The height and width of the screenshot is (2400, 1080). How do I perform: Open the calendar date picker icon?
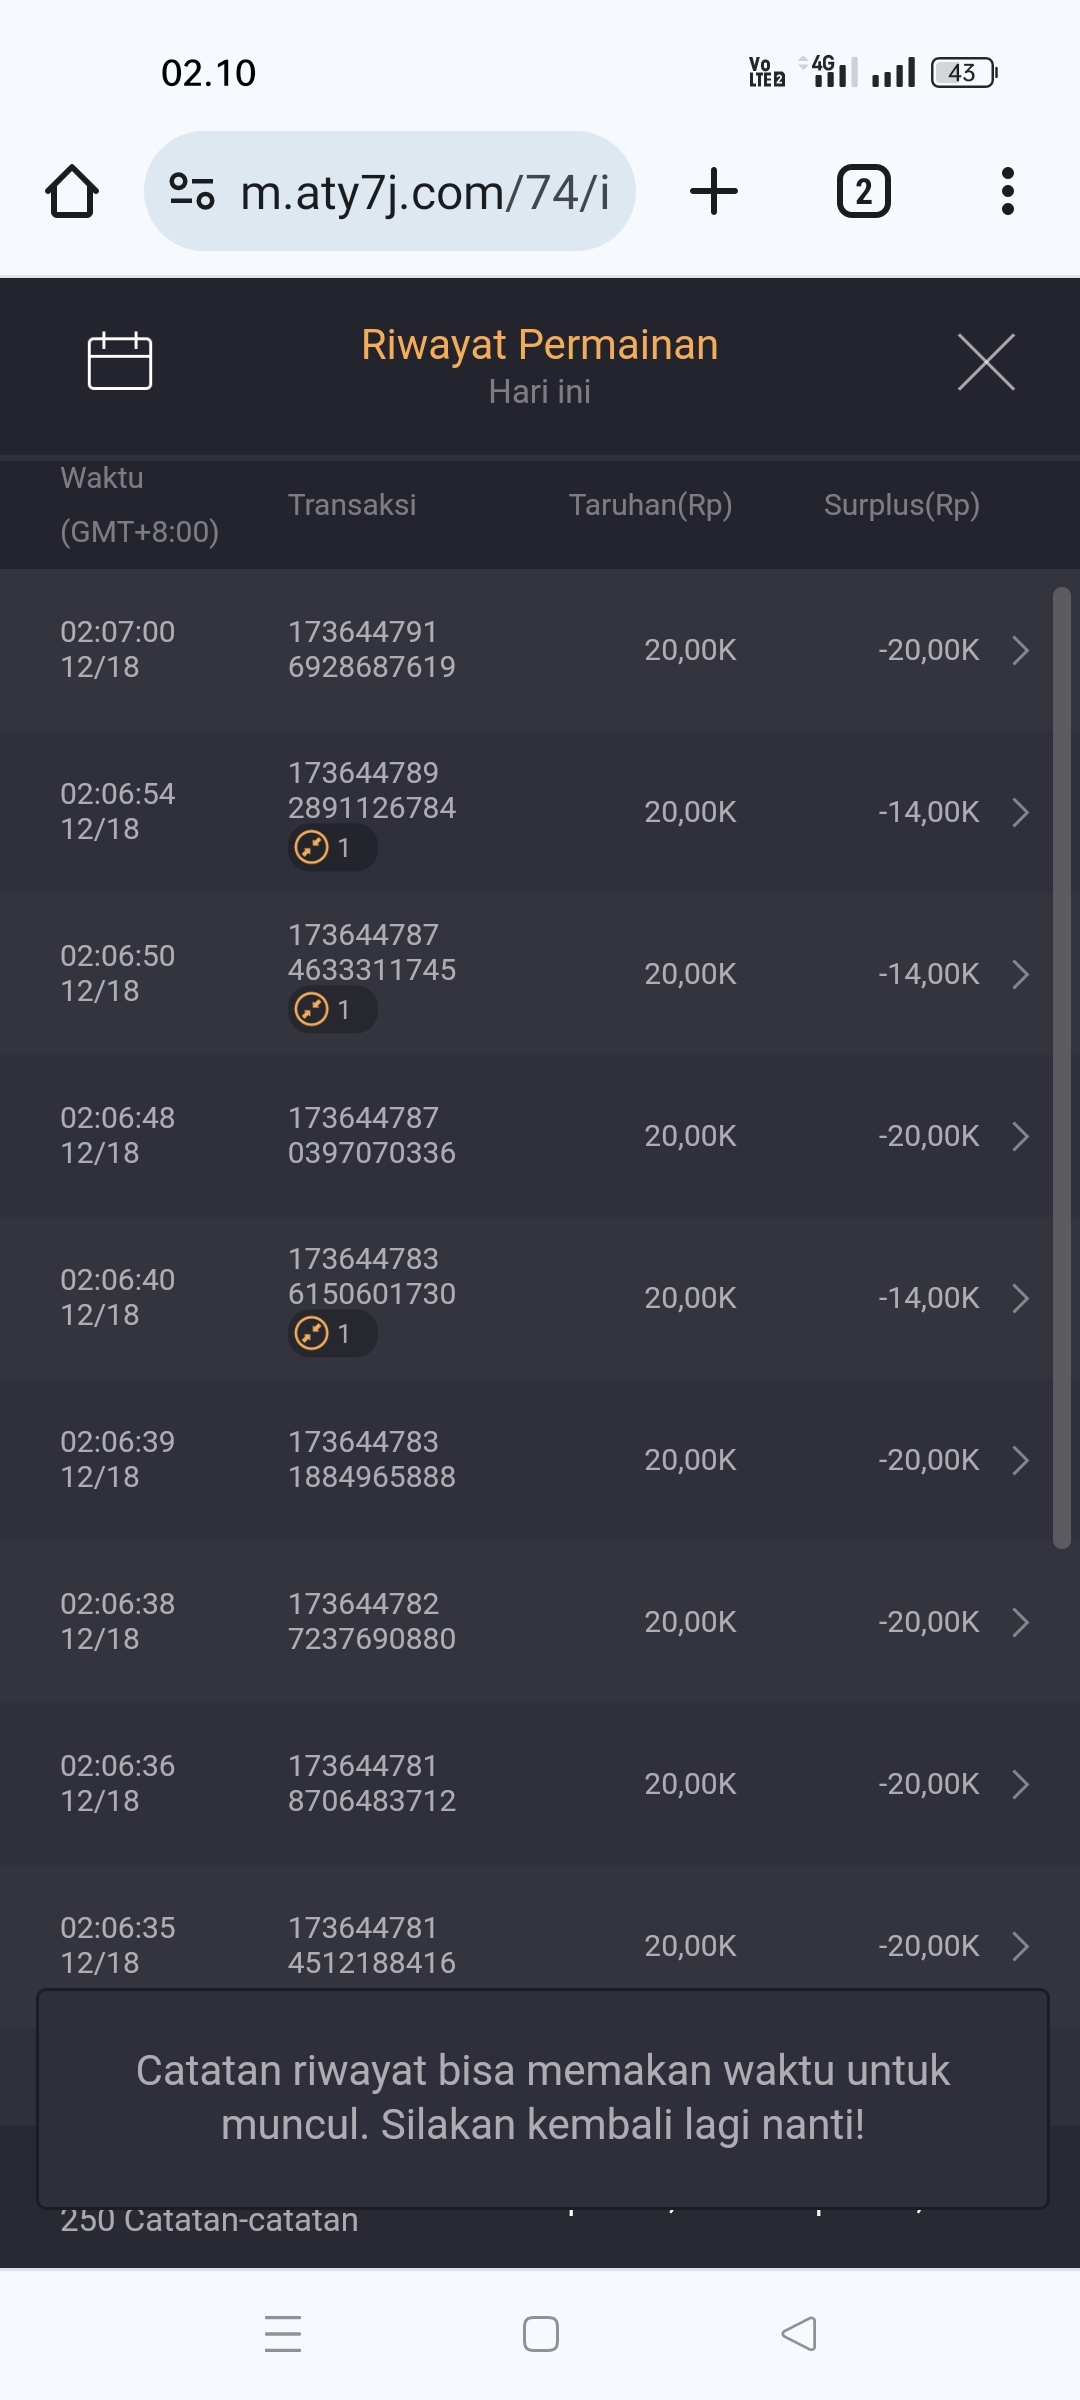120,360
